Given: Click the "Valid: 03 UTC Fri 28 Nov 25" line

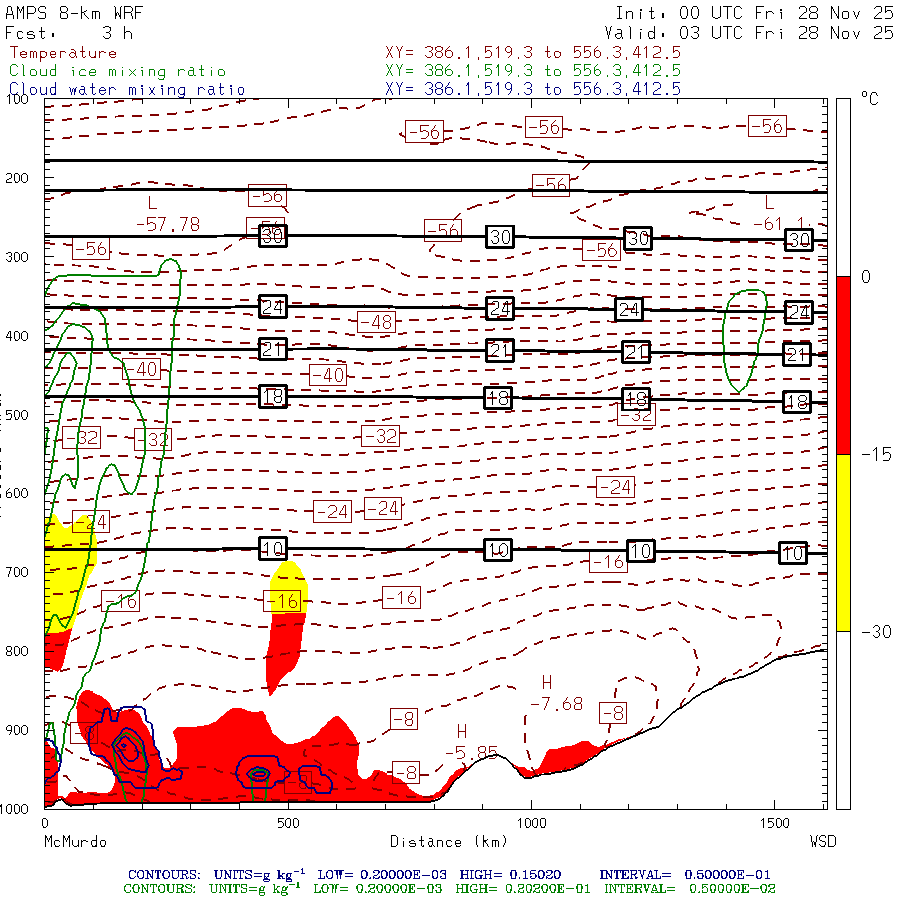Looking at the screenshot, I should (x=748, y=33).
